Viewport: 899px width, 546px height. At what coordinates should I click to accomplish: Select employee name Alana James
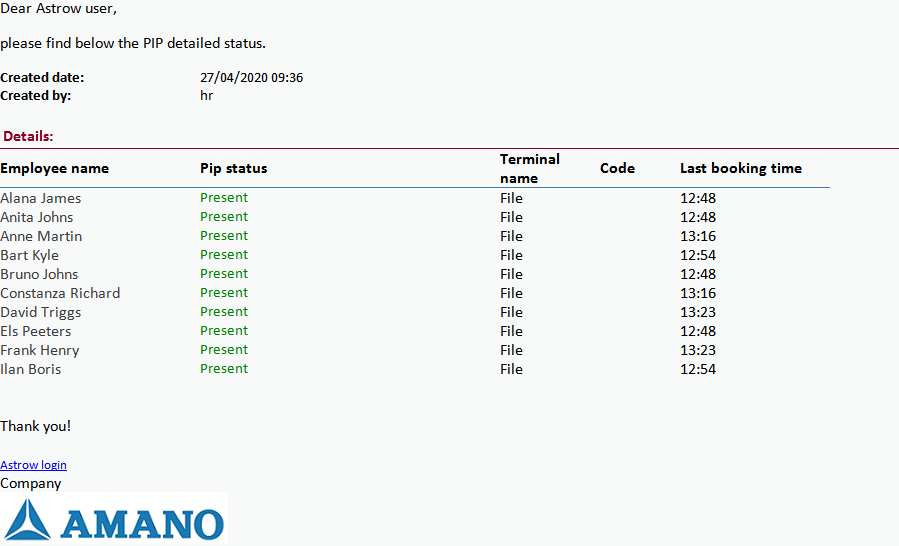pyautogui.click(x=41, y=198)
